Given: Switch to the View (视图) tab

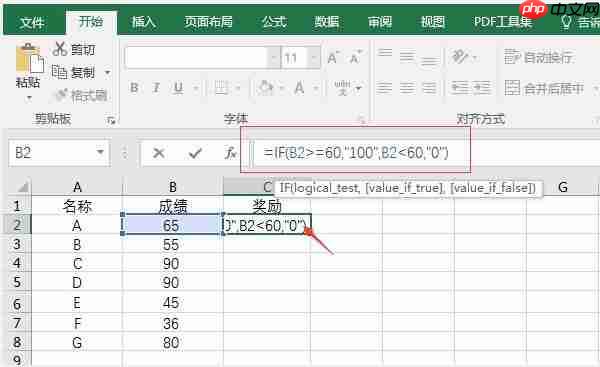Looking at the screenshot, I should [x=433, y=22].
